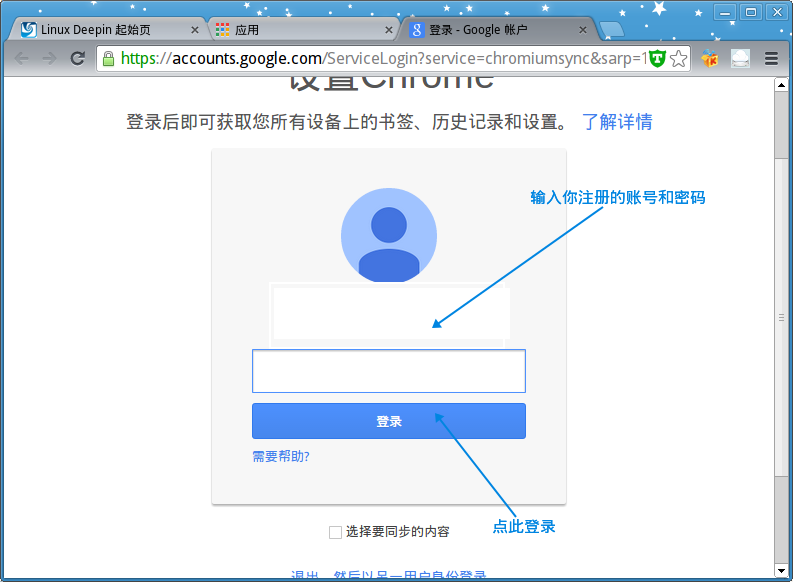Click the browser forward arrow
The height and width of the screenshot is (582, 793).
pos(49,59)
